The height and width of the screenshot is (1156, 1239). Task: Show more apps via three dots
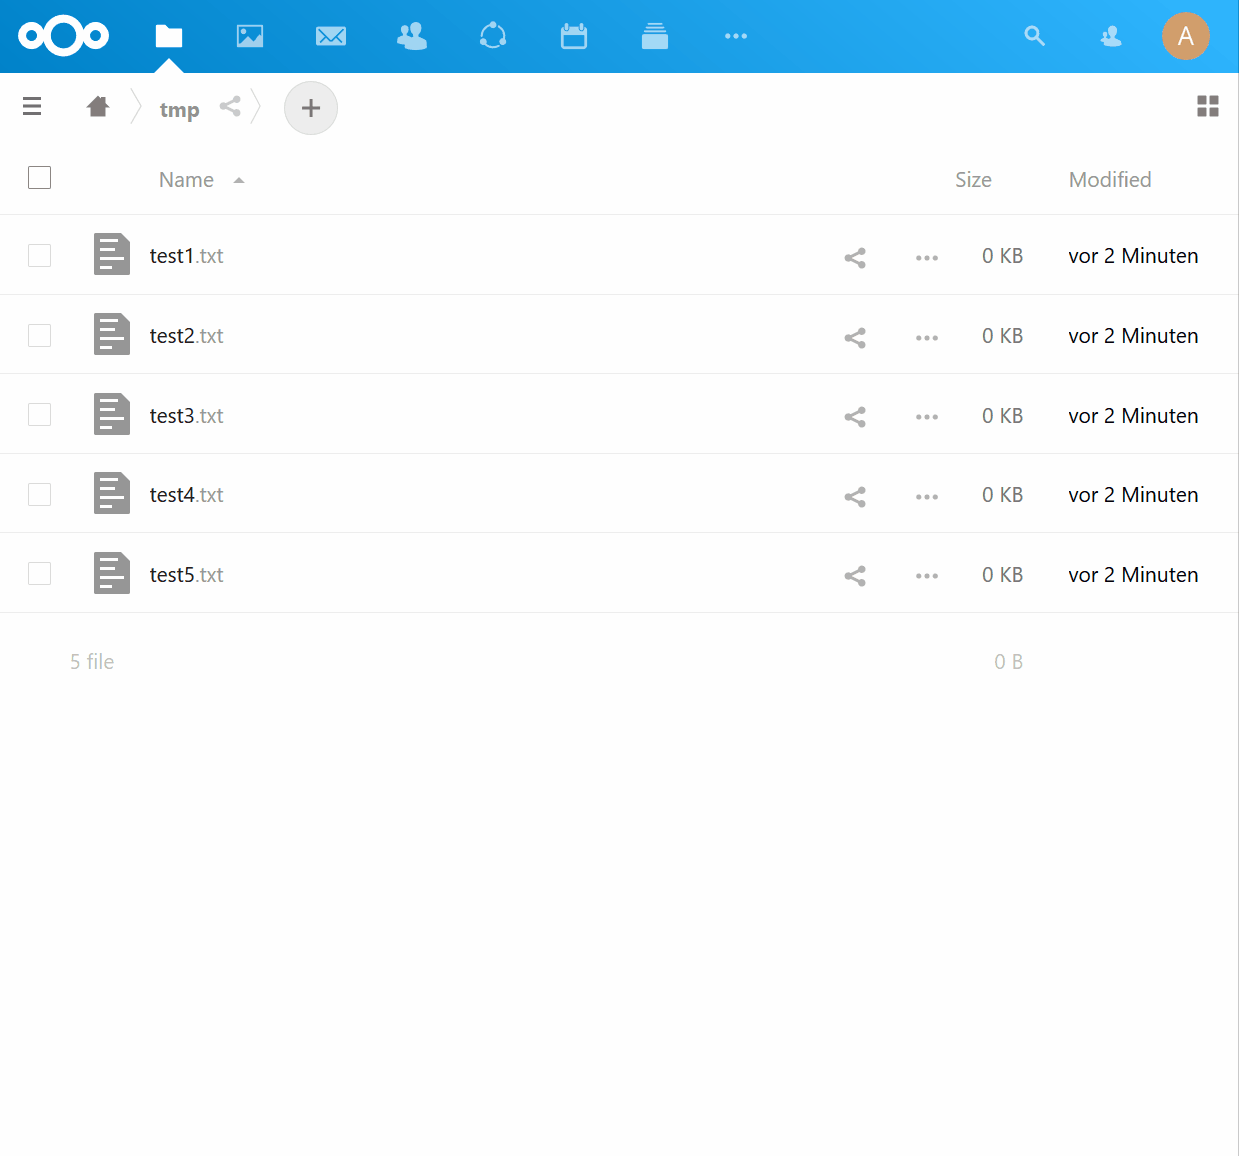click(x=736, y=36)
